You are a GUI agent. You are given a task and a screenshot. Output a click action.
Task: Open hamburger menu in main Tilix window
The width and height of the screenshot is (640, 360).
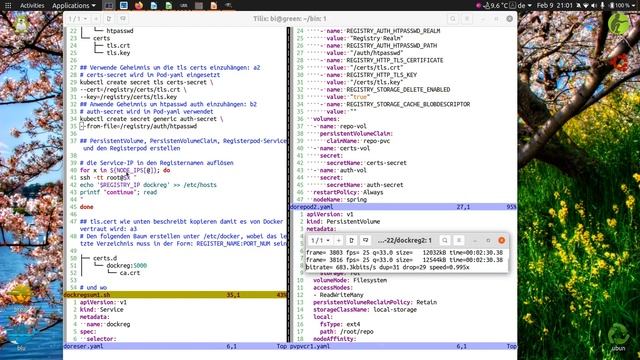[x=467, y=19]
